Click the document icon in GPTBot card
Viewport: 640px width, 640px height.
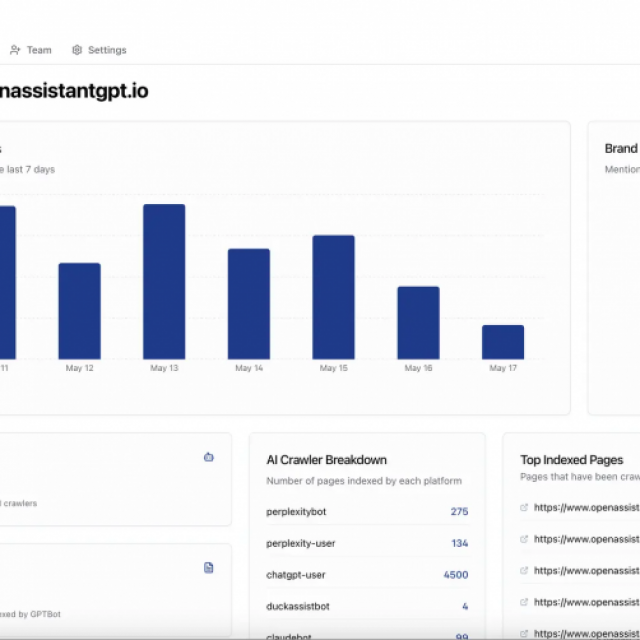point(209,568)
